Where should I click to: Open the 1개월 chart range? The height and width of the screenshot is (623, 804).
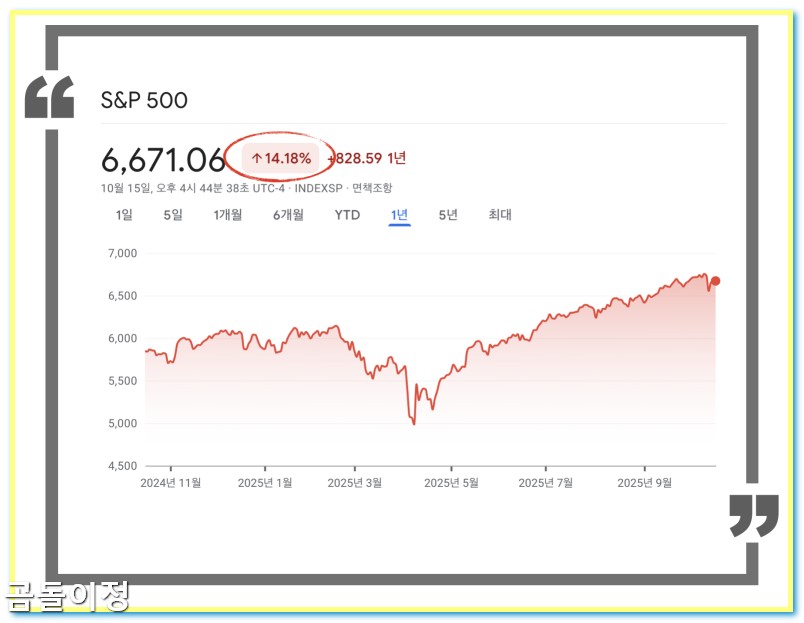[227, 215]
